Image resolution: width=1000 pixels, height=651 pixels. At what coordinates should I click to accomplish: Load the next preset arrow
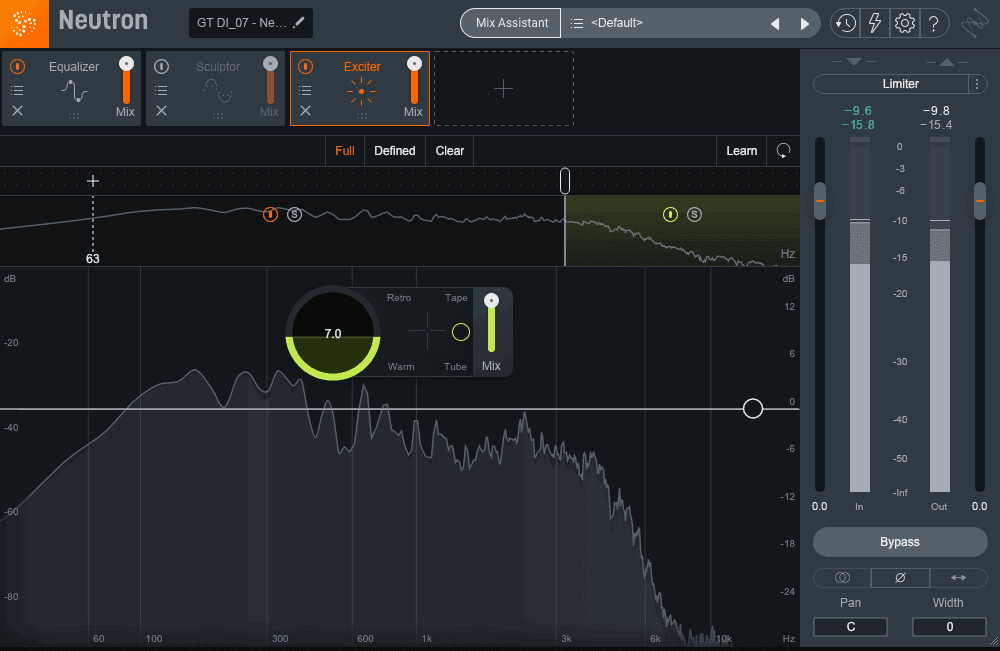pyautogui.click(x=805, y=24)
